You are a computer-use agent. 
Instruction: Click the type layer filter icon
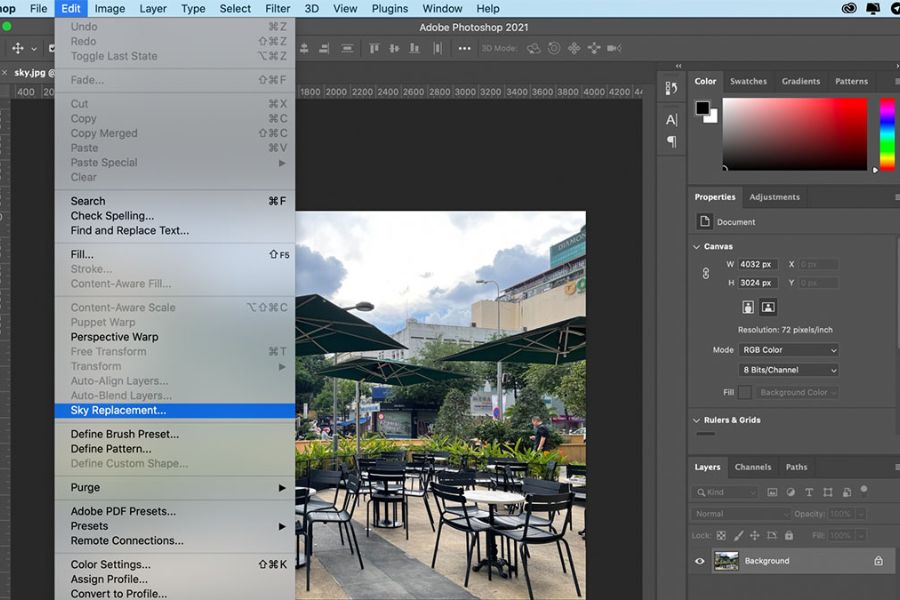809,492
